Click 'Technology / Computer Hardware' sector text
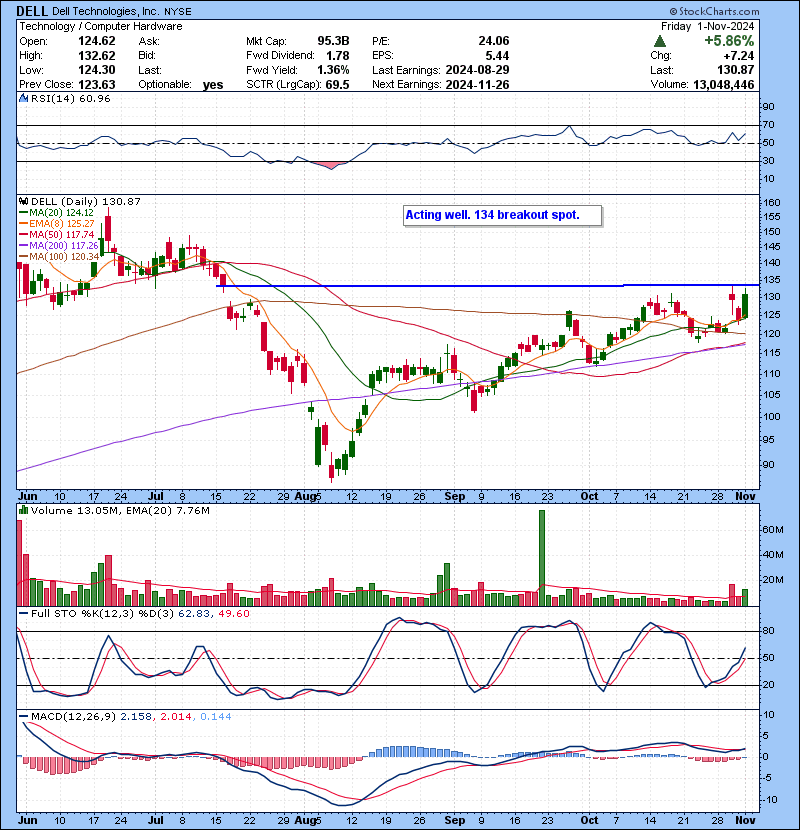Image resolution: width=800 pixels, height=830 pixels. 101,26
